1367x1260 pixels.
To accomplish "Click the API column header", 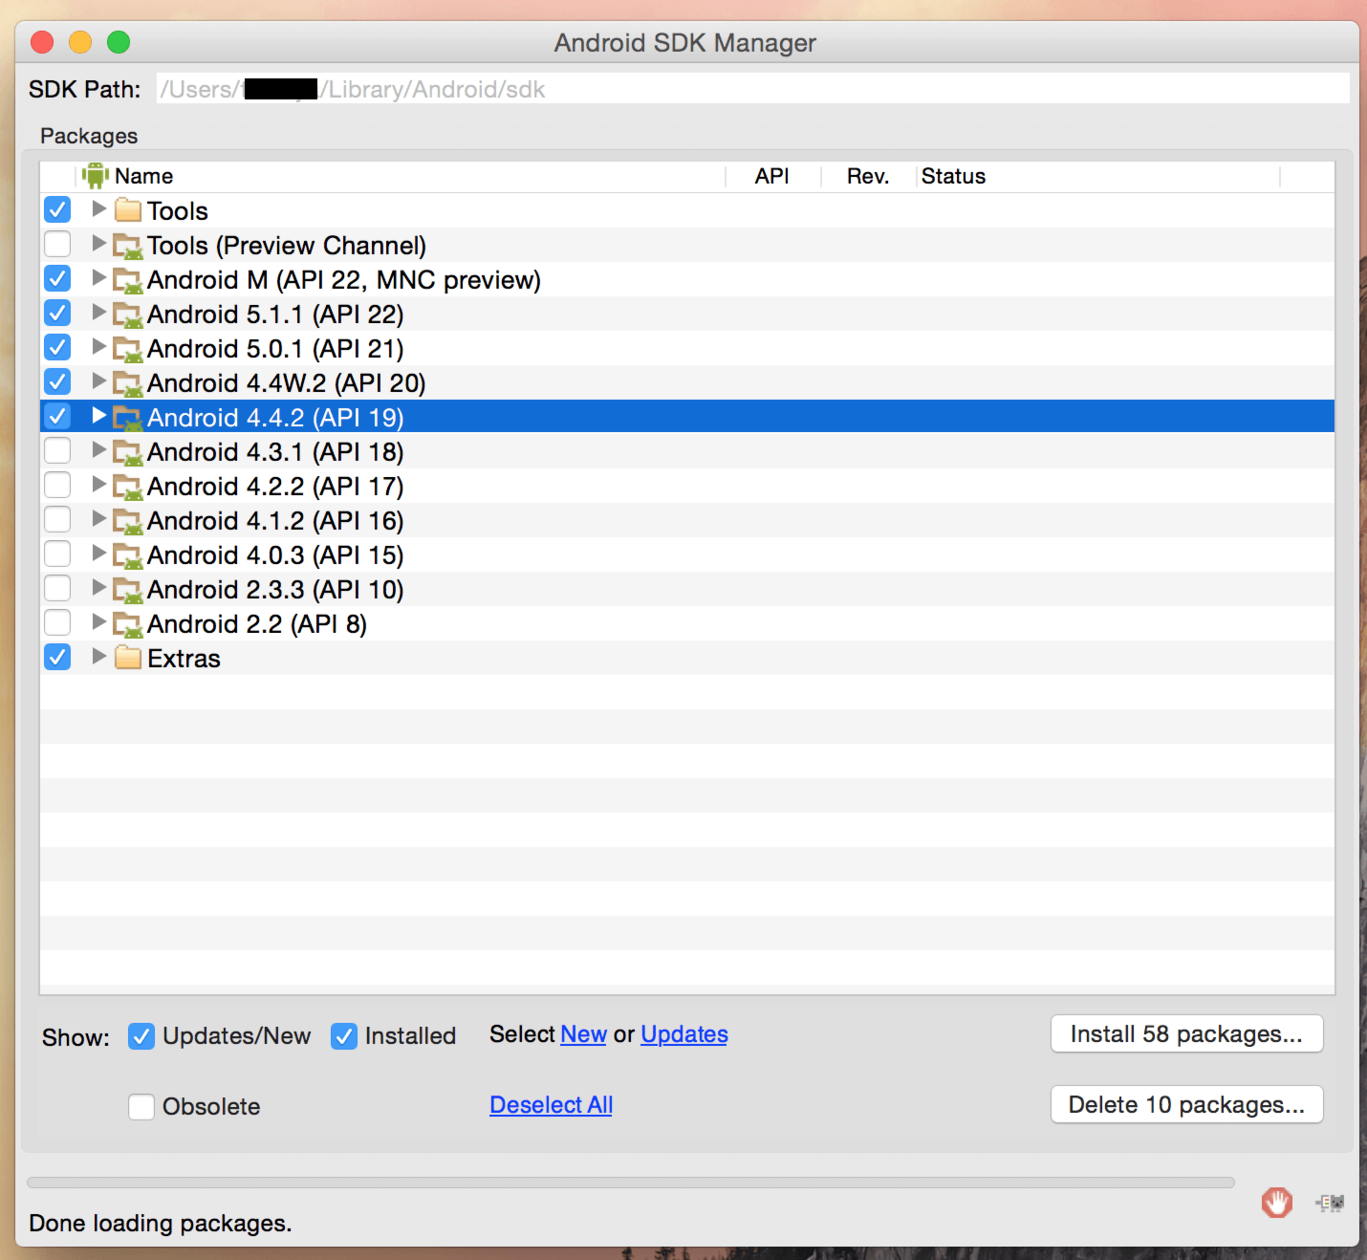I will point(773,176).
